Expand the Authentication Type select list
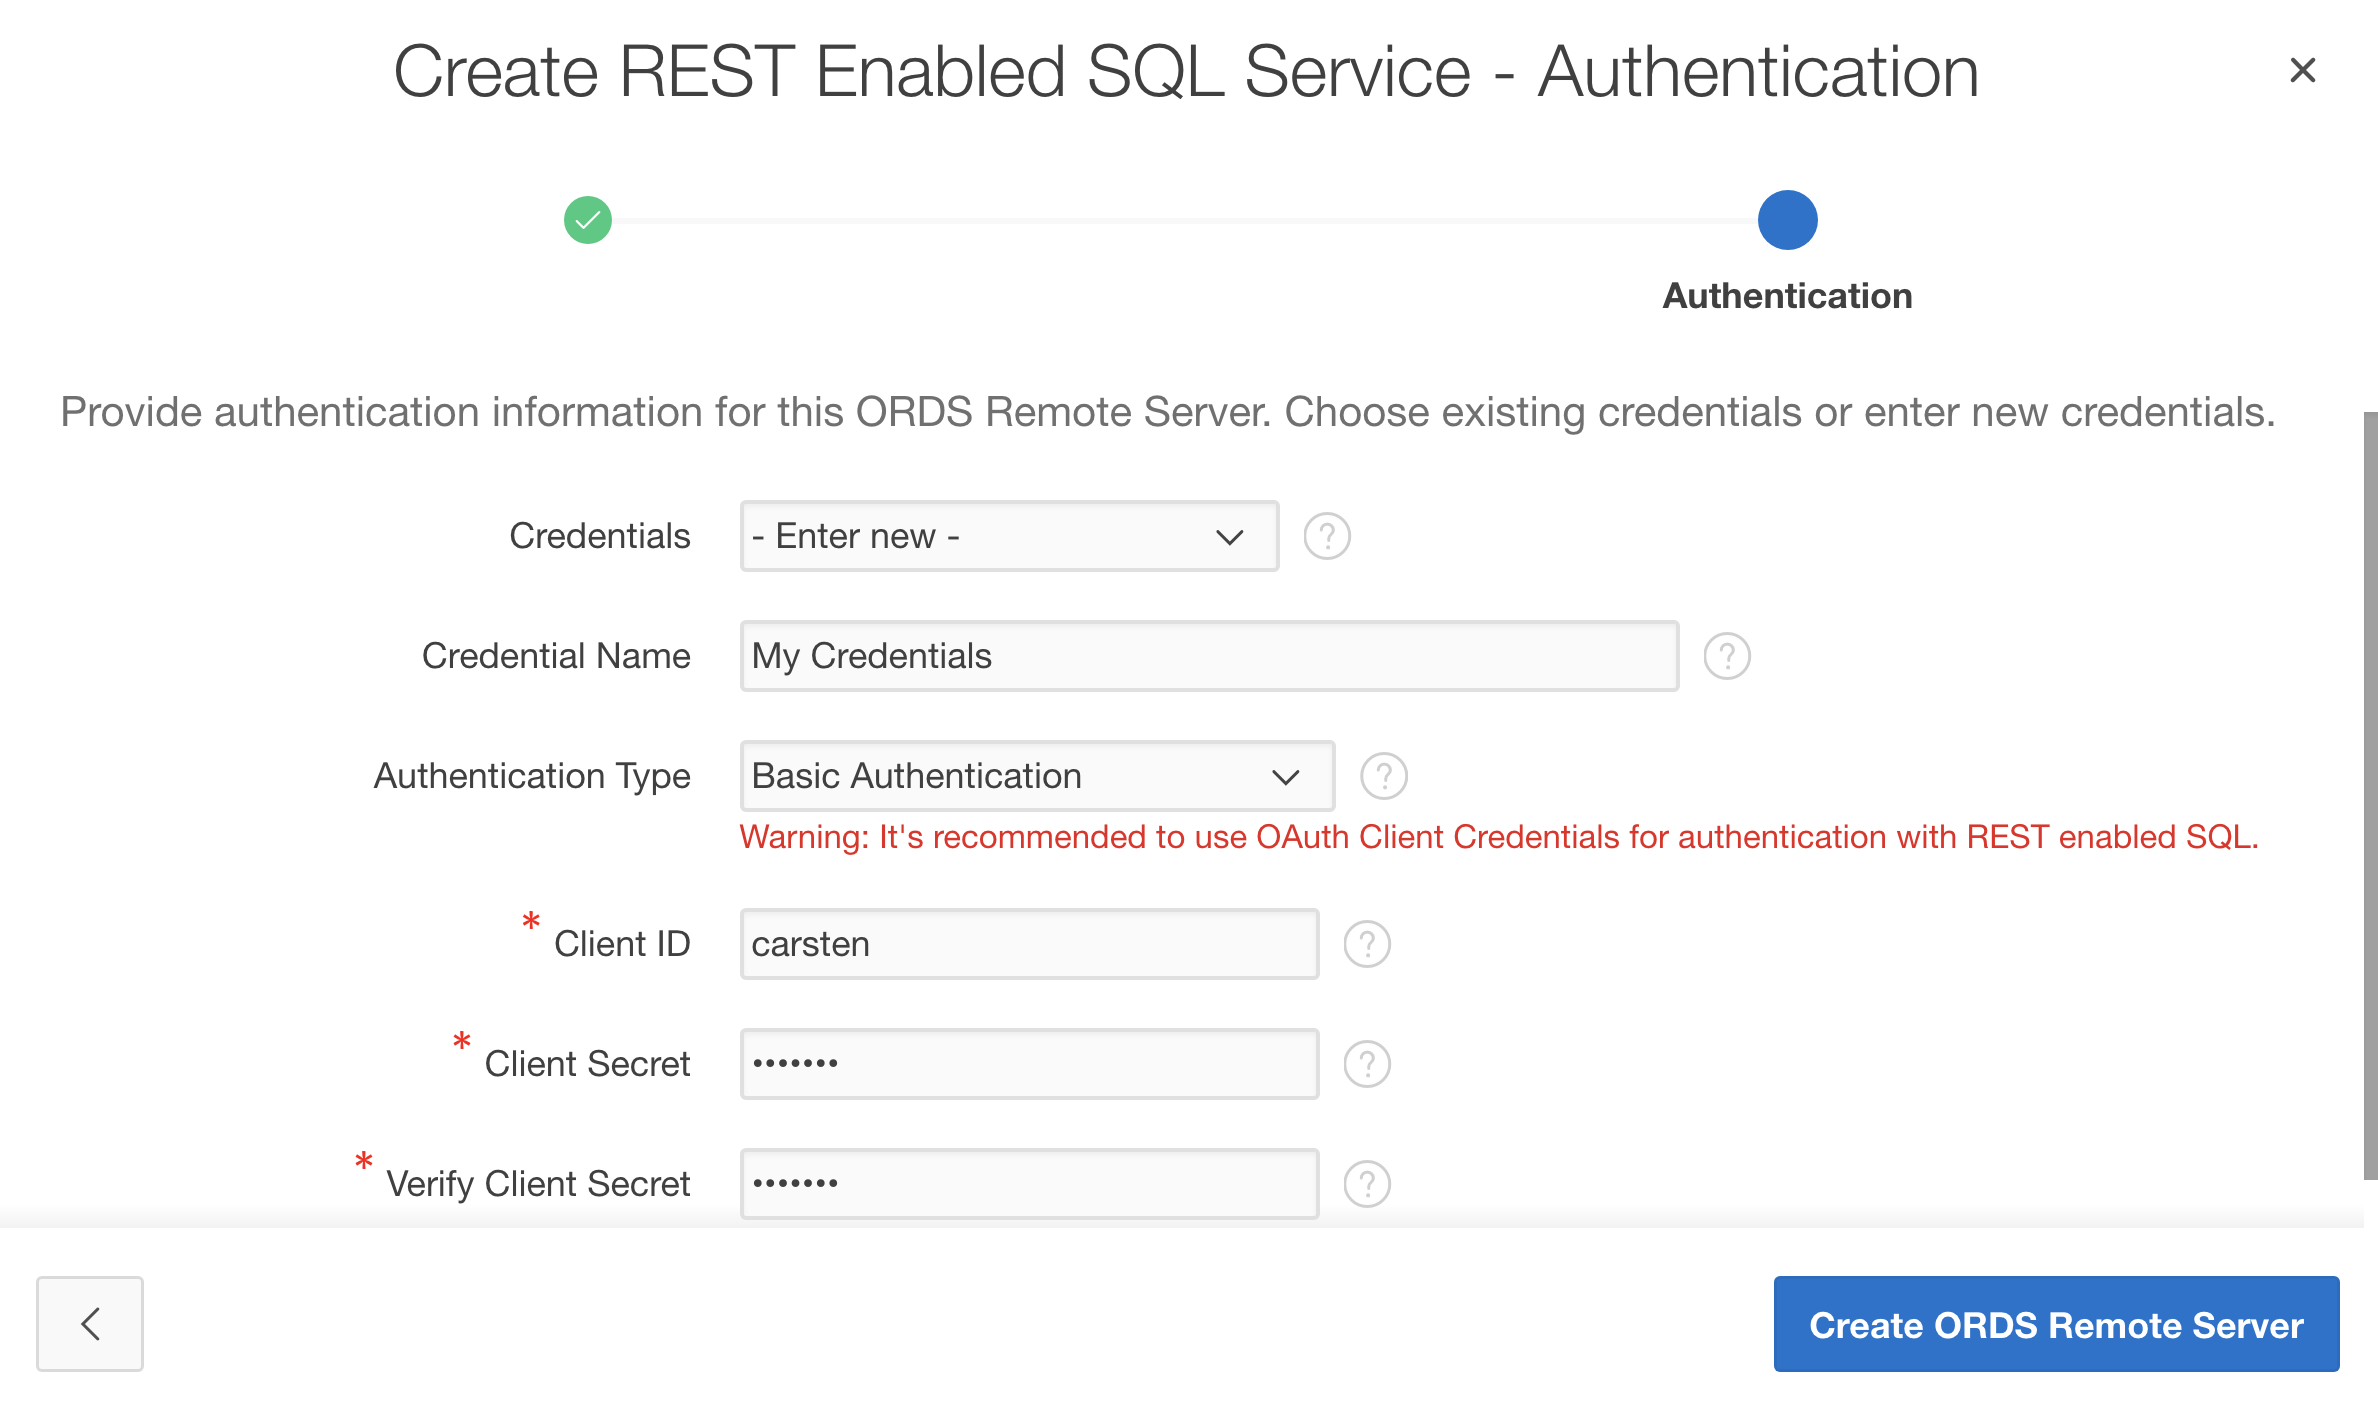 1036,776
